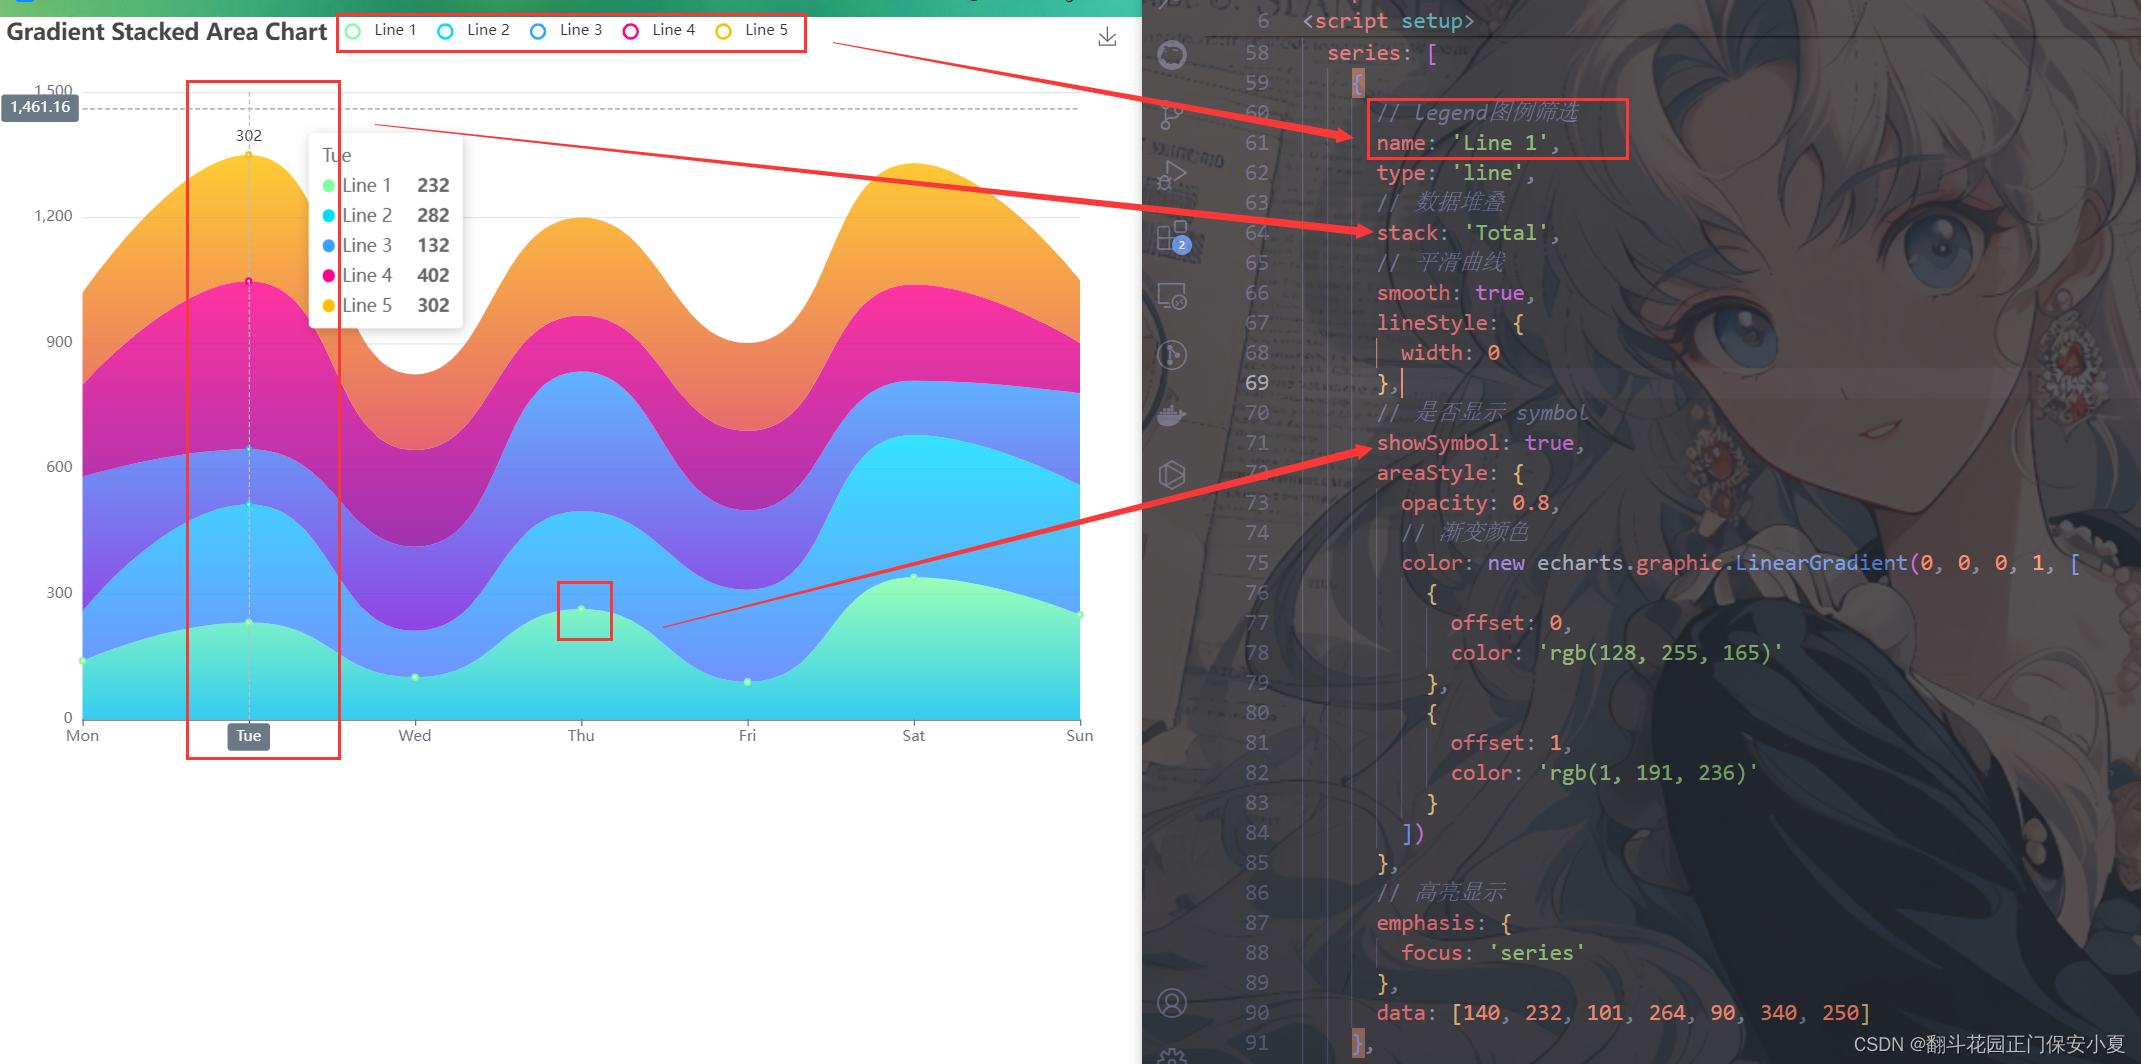Image resolution: width=2141 pixels, height=1064 pixels.
Task: Click the chart download (save as image) icon
Action: coord(1107,37)
